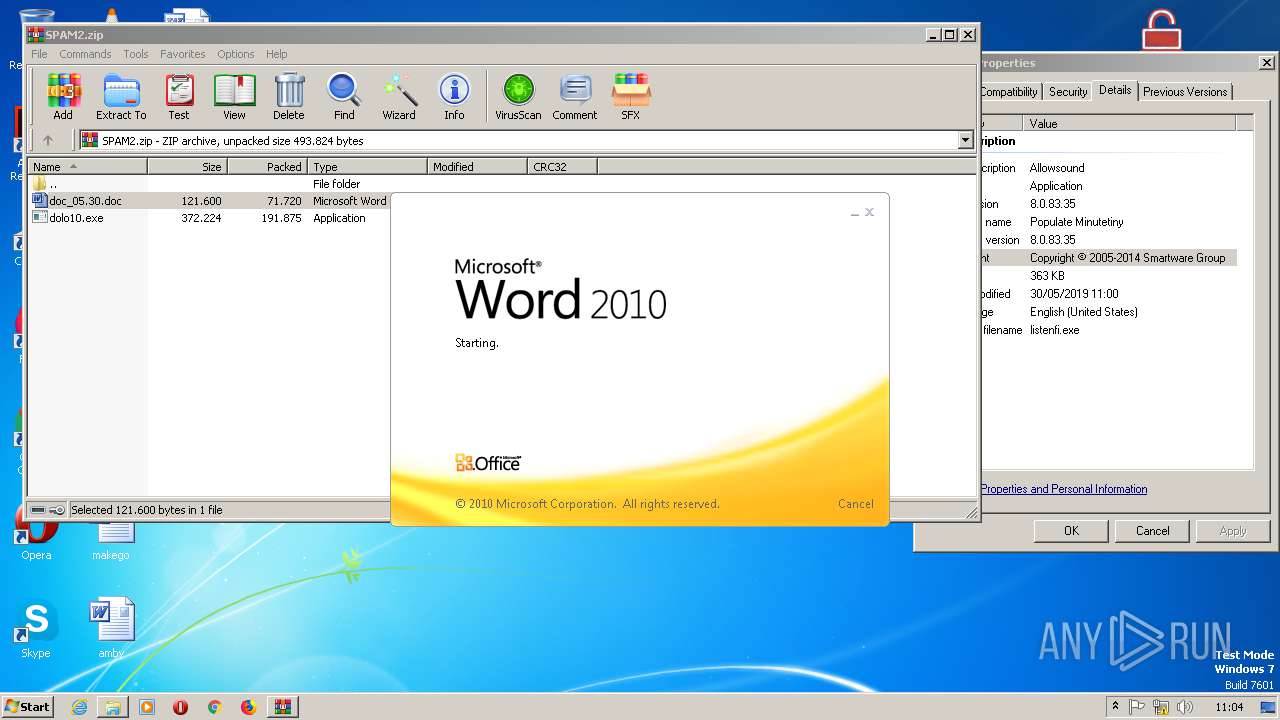1280x720 pixels.
Task: Select the listenfi.exe filename value
Action: 1055,330
